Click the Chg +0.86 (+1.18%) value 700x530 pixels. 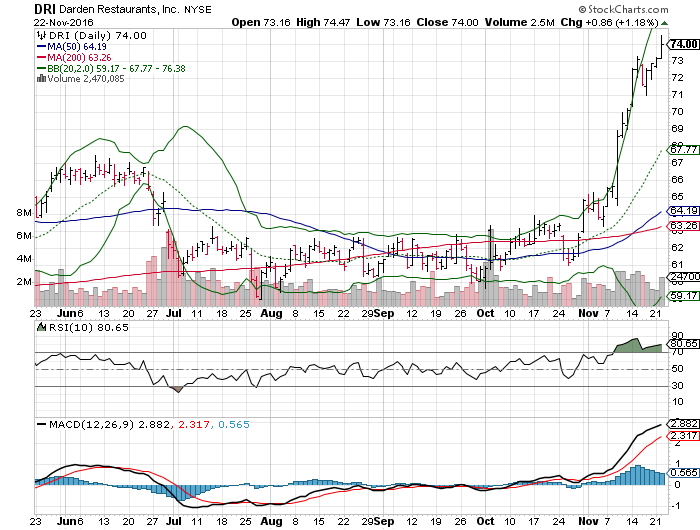[609, 22]
